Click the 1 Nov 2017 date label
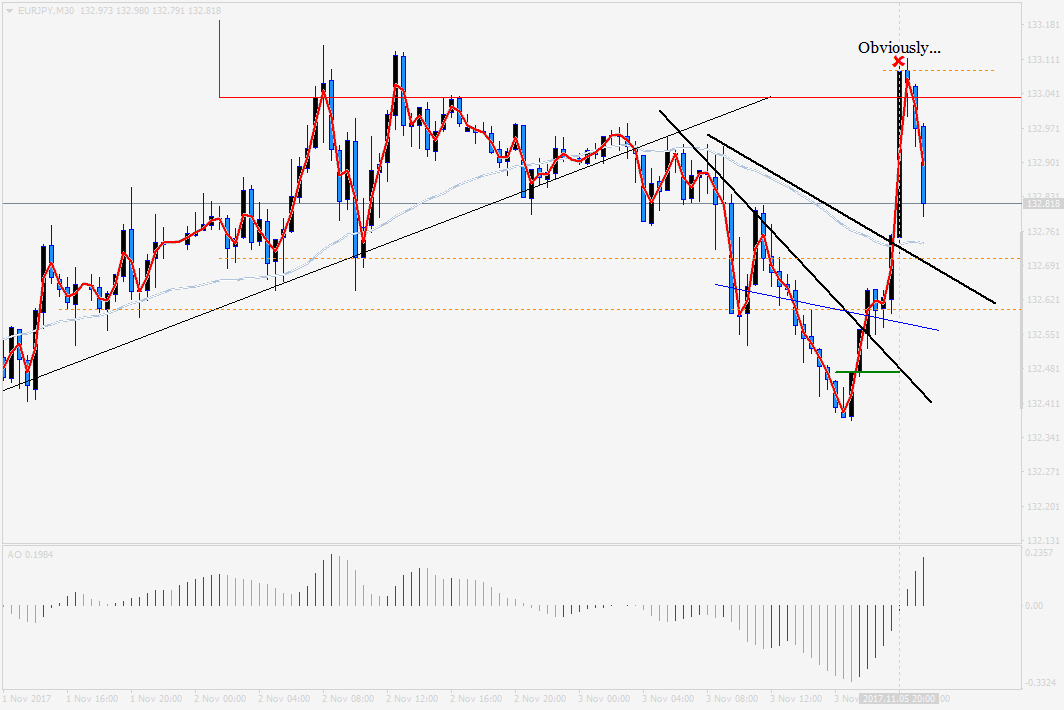Screen dimensions: 1064x710 24,698
